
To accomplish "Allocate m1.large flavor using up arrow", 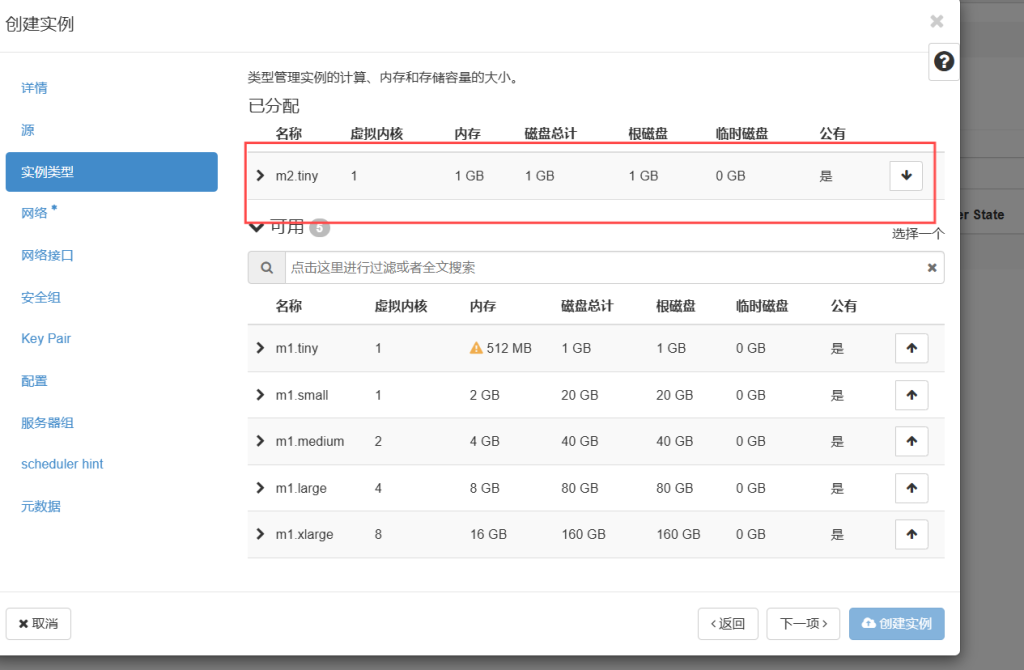I will tap(911, 488).
